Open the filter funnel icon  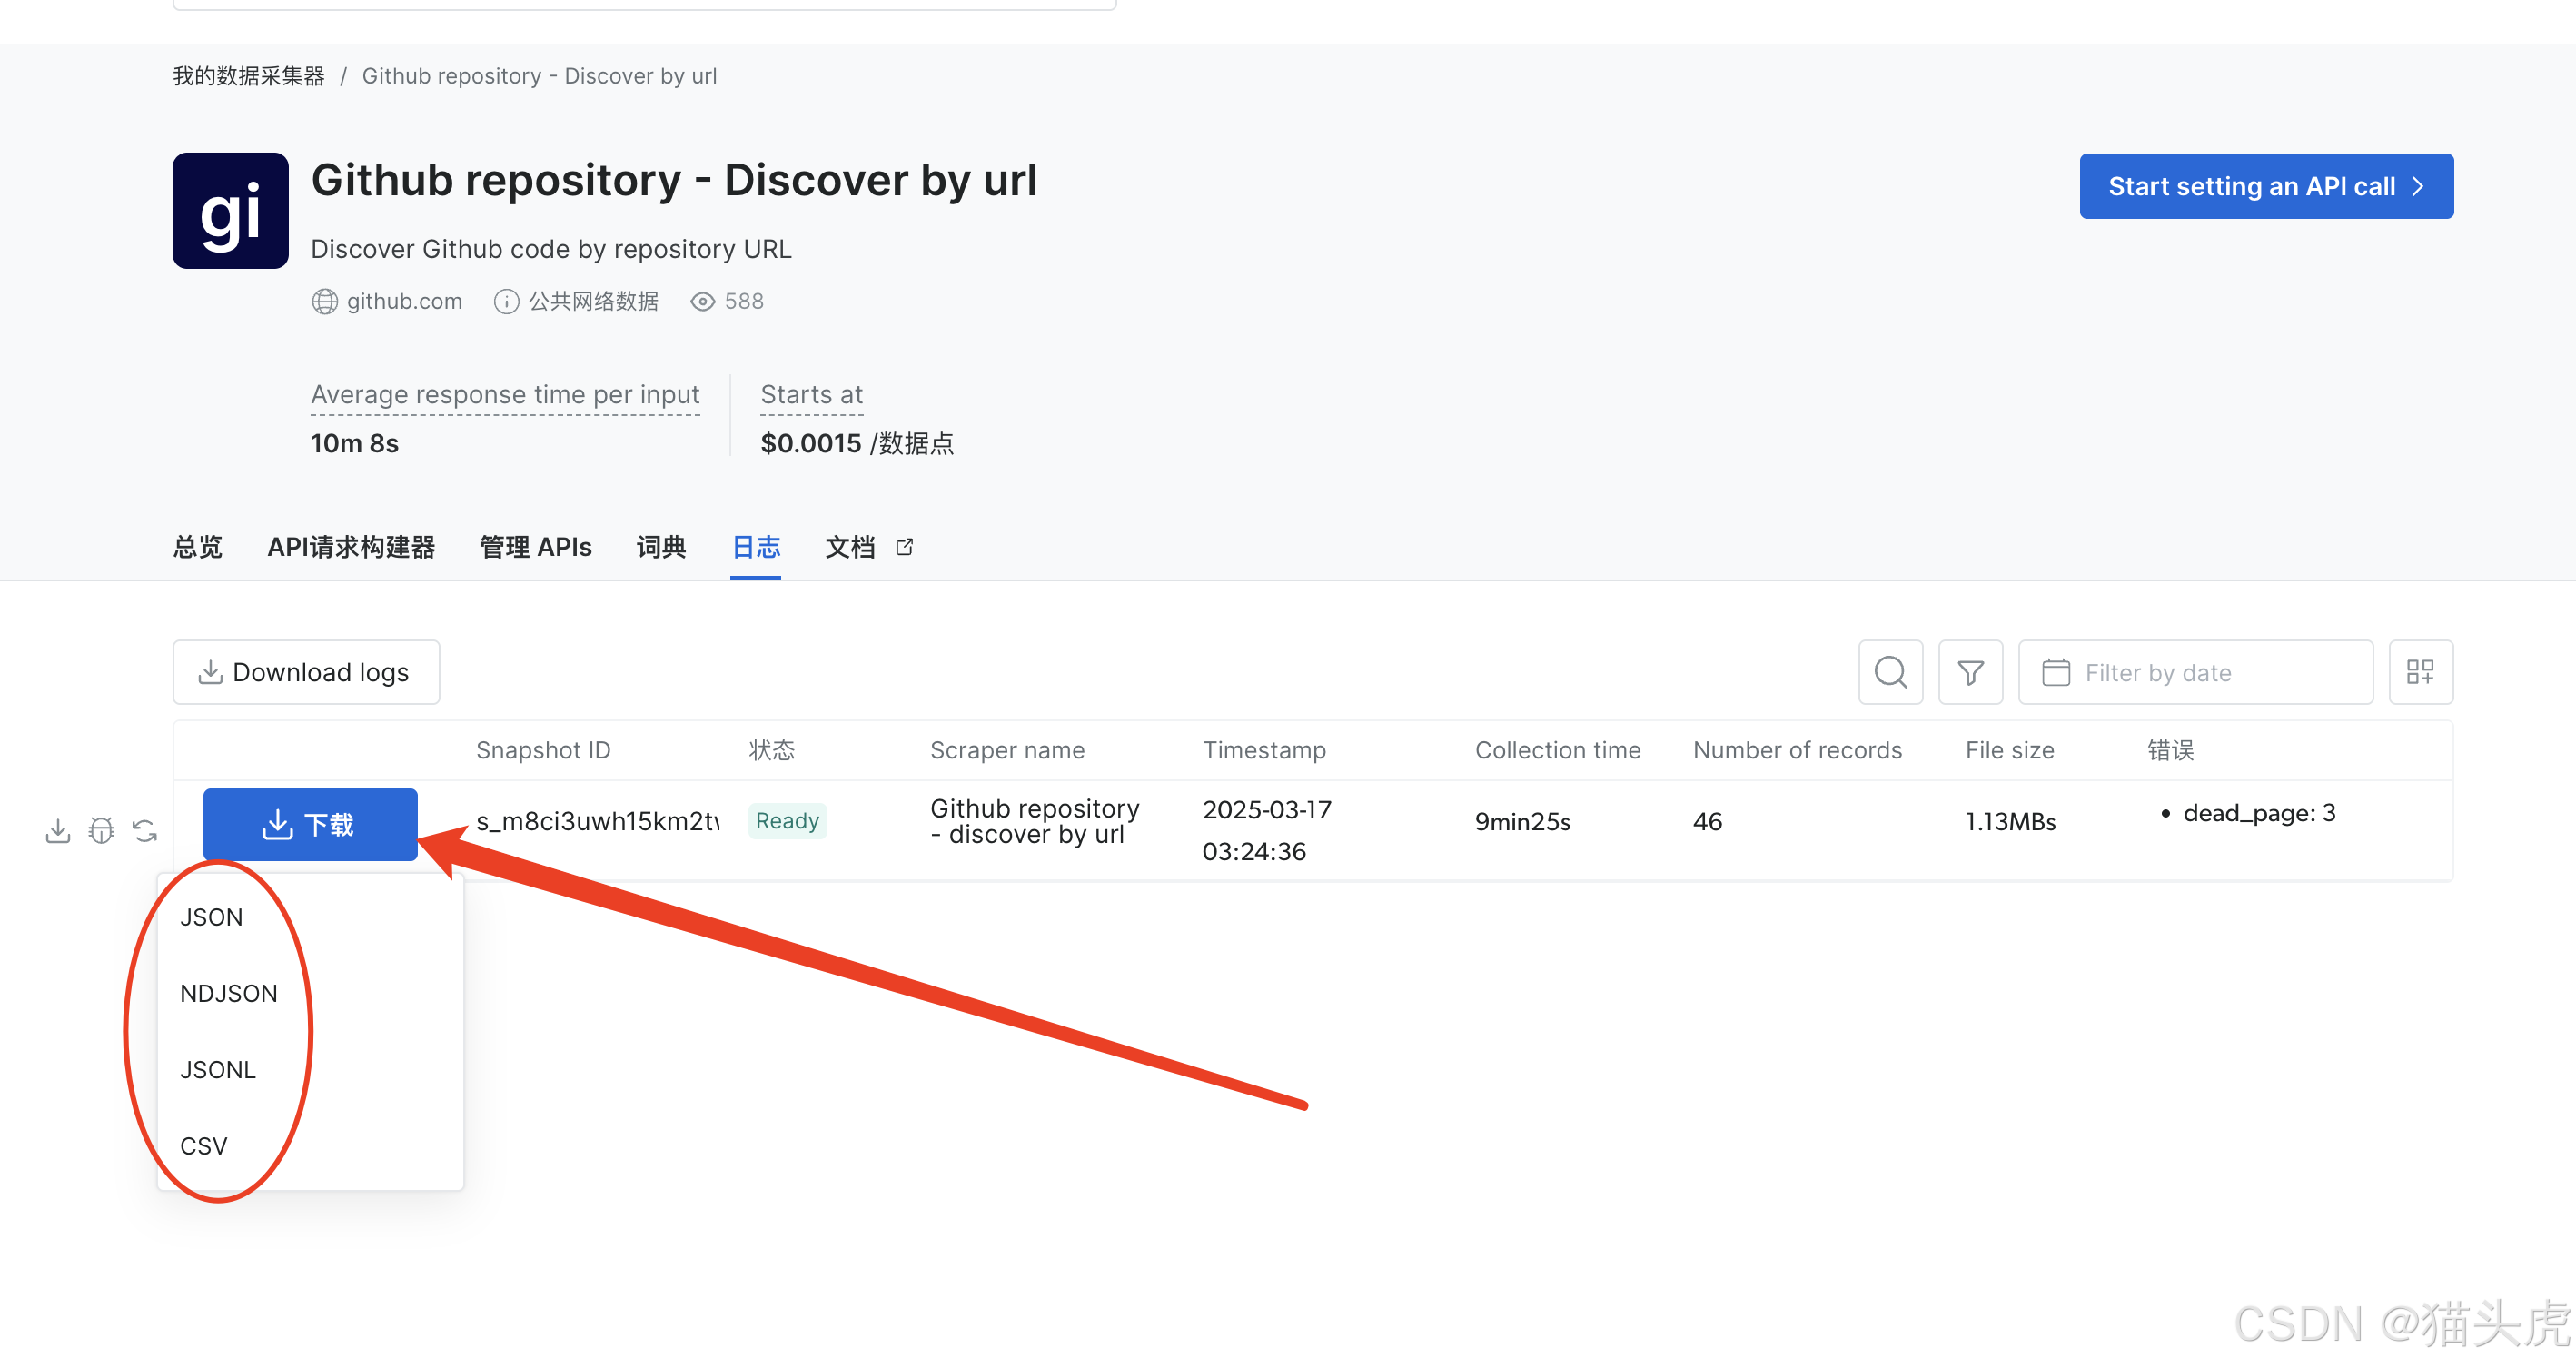pyautogui.click(x=1970, y=672)
